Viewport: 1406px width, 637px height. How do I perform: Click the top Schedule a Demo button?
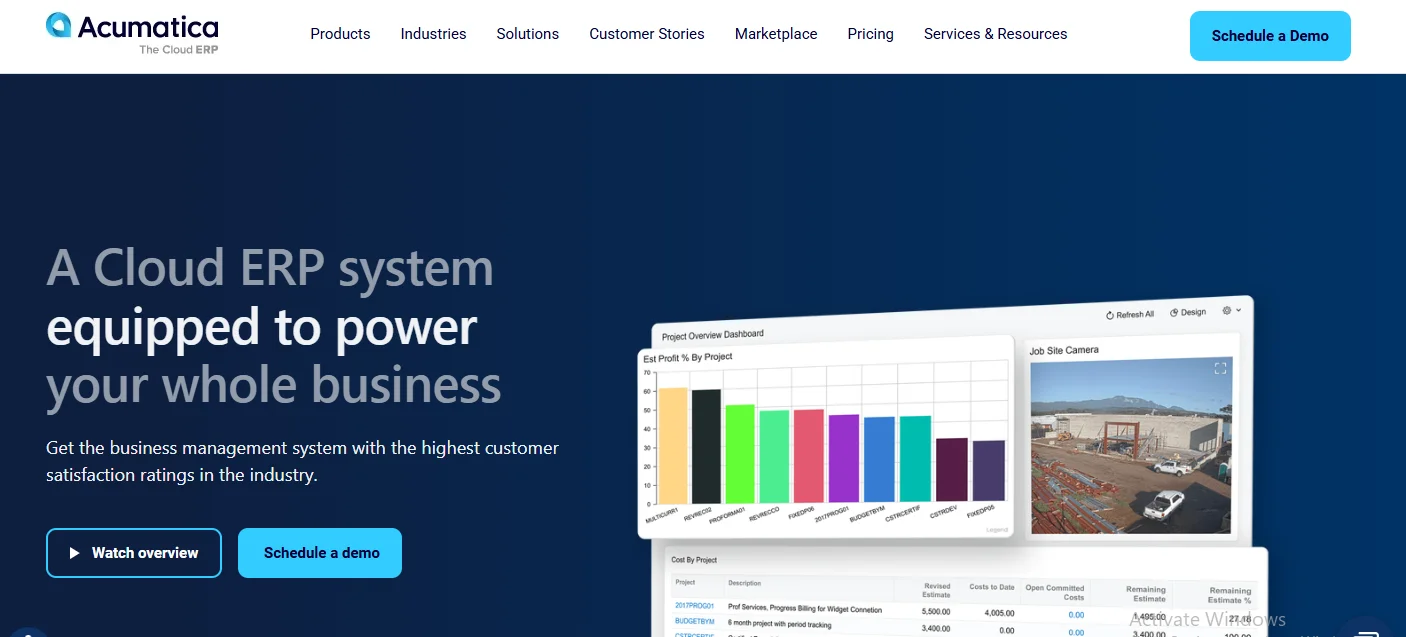(1270, 36)
